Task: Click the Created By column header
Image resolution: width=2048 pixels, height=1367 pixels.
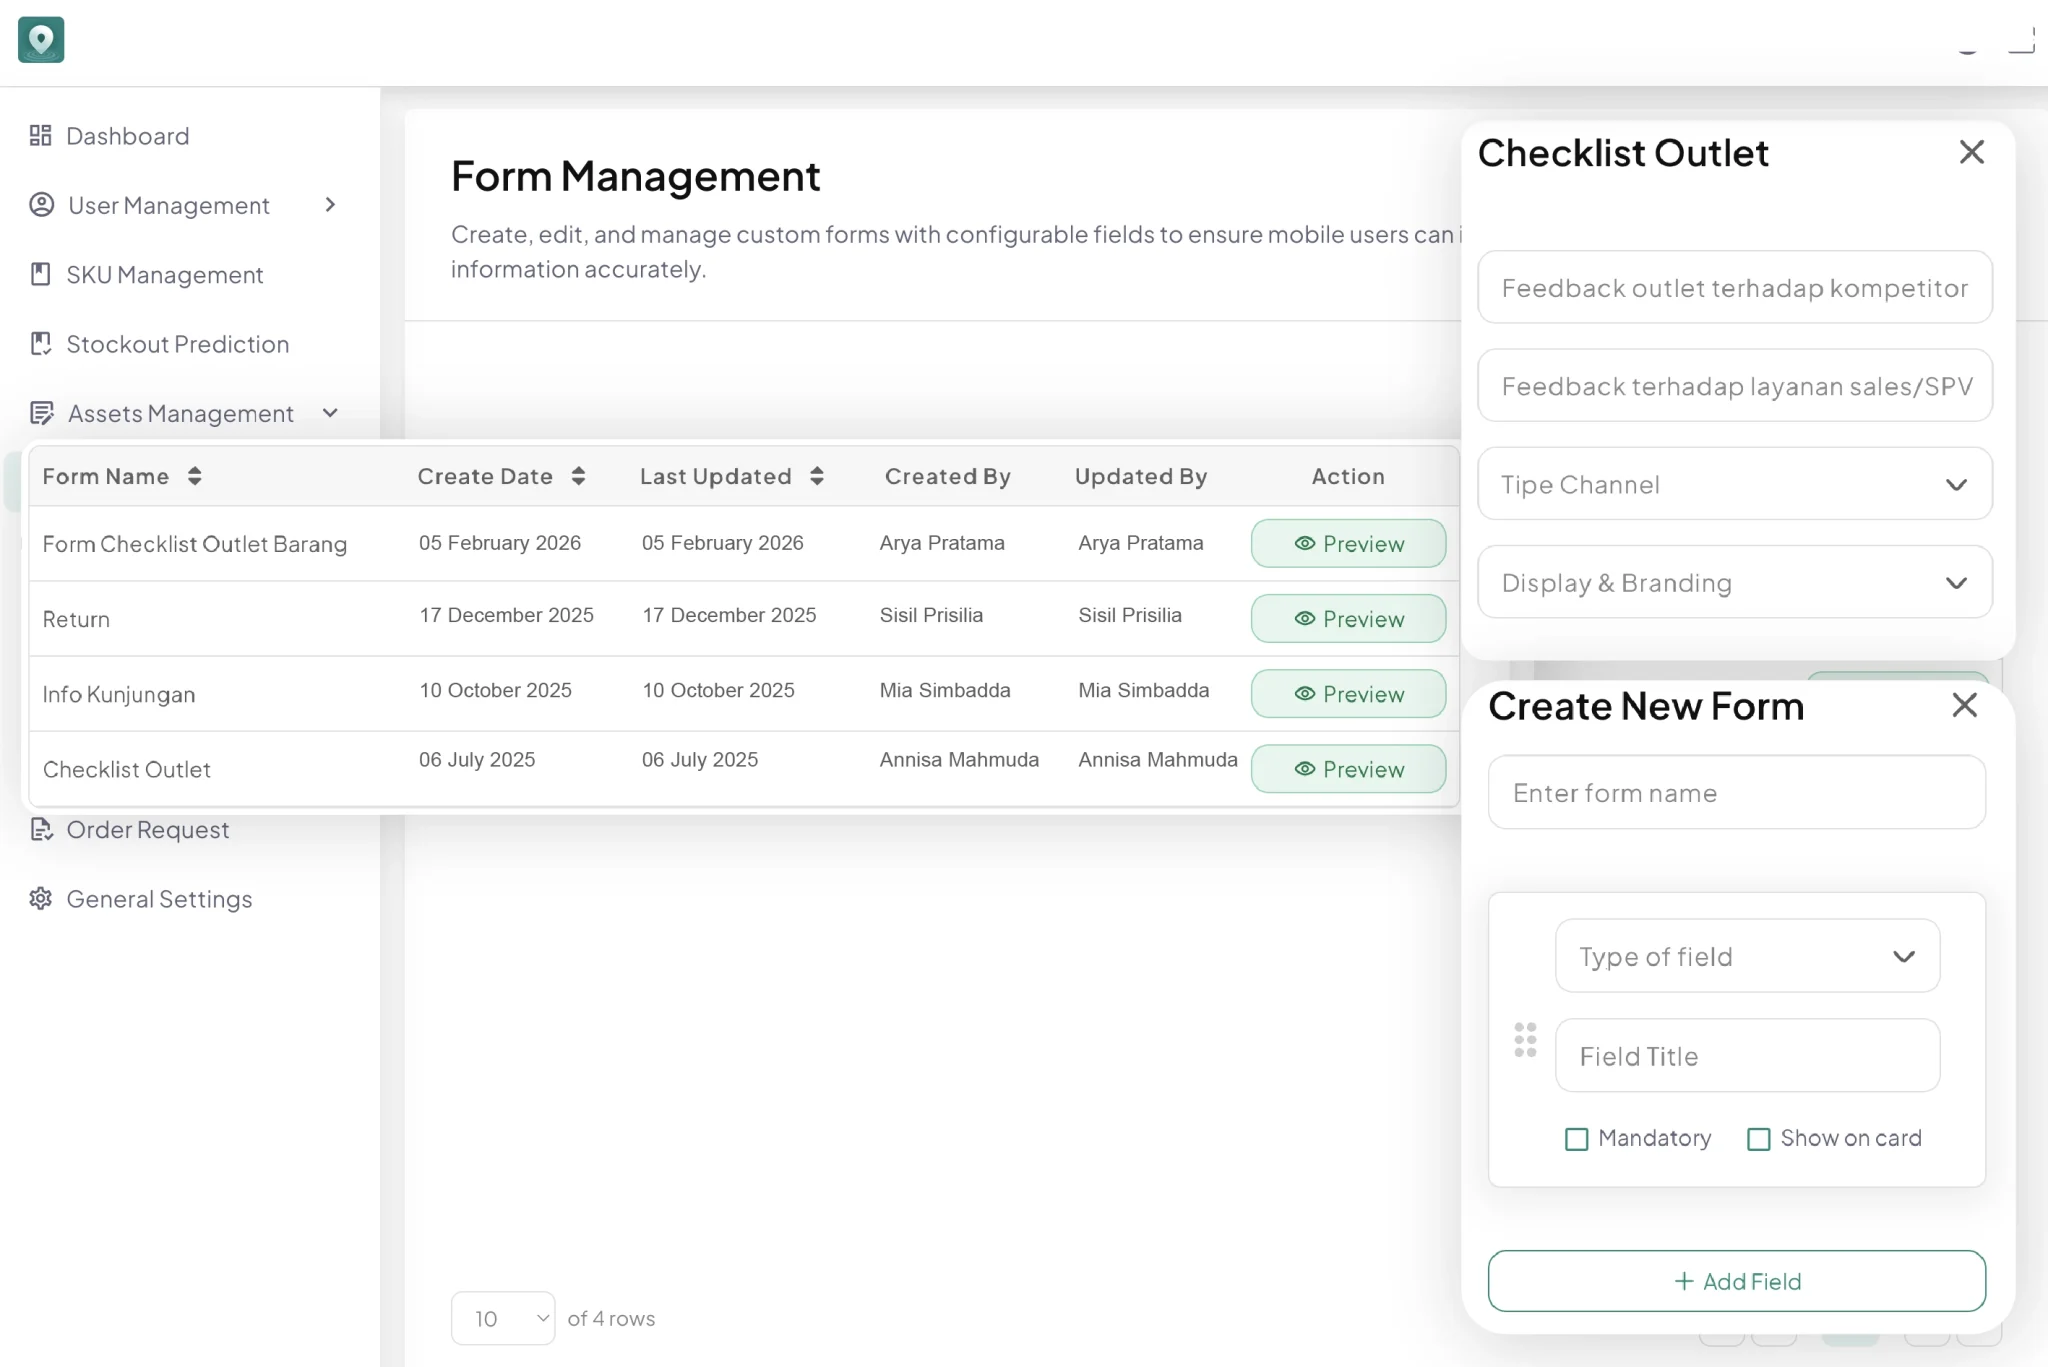Action: pos(948,477)
